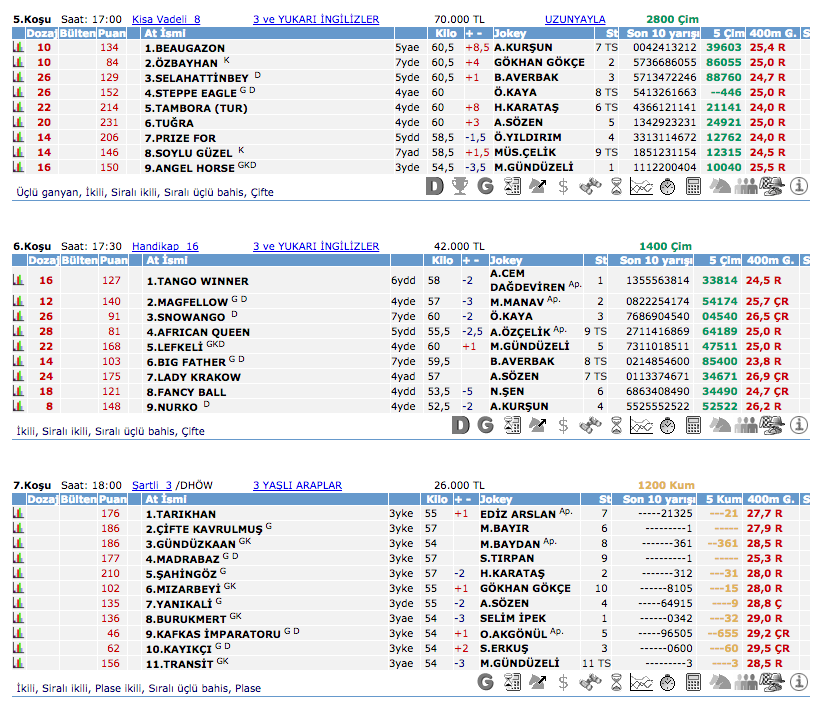Open the Kisa Vadeli 8 link
Image resolution: width=834 pixels, height=713 pixels.
[x=166, y=19]
